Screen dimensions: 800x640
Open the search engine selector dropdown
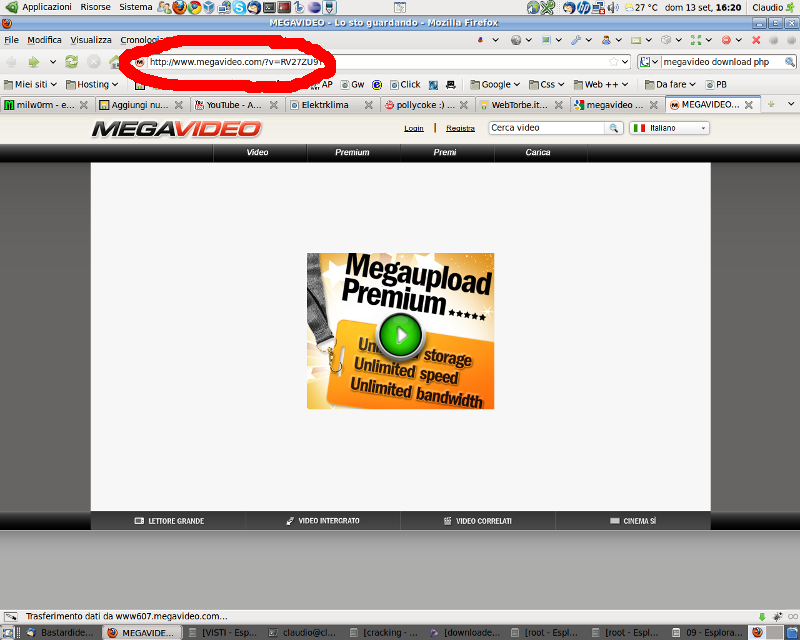coord(649,62)
